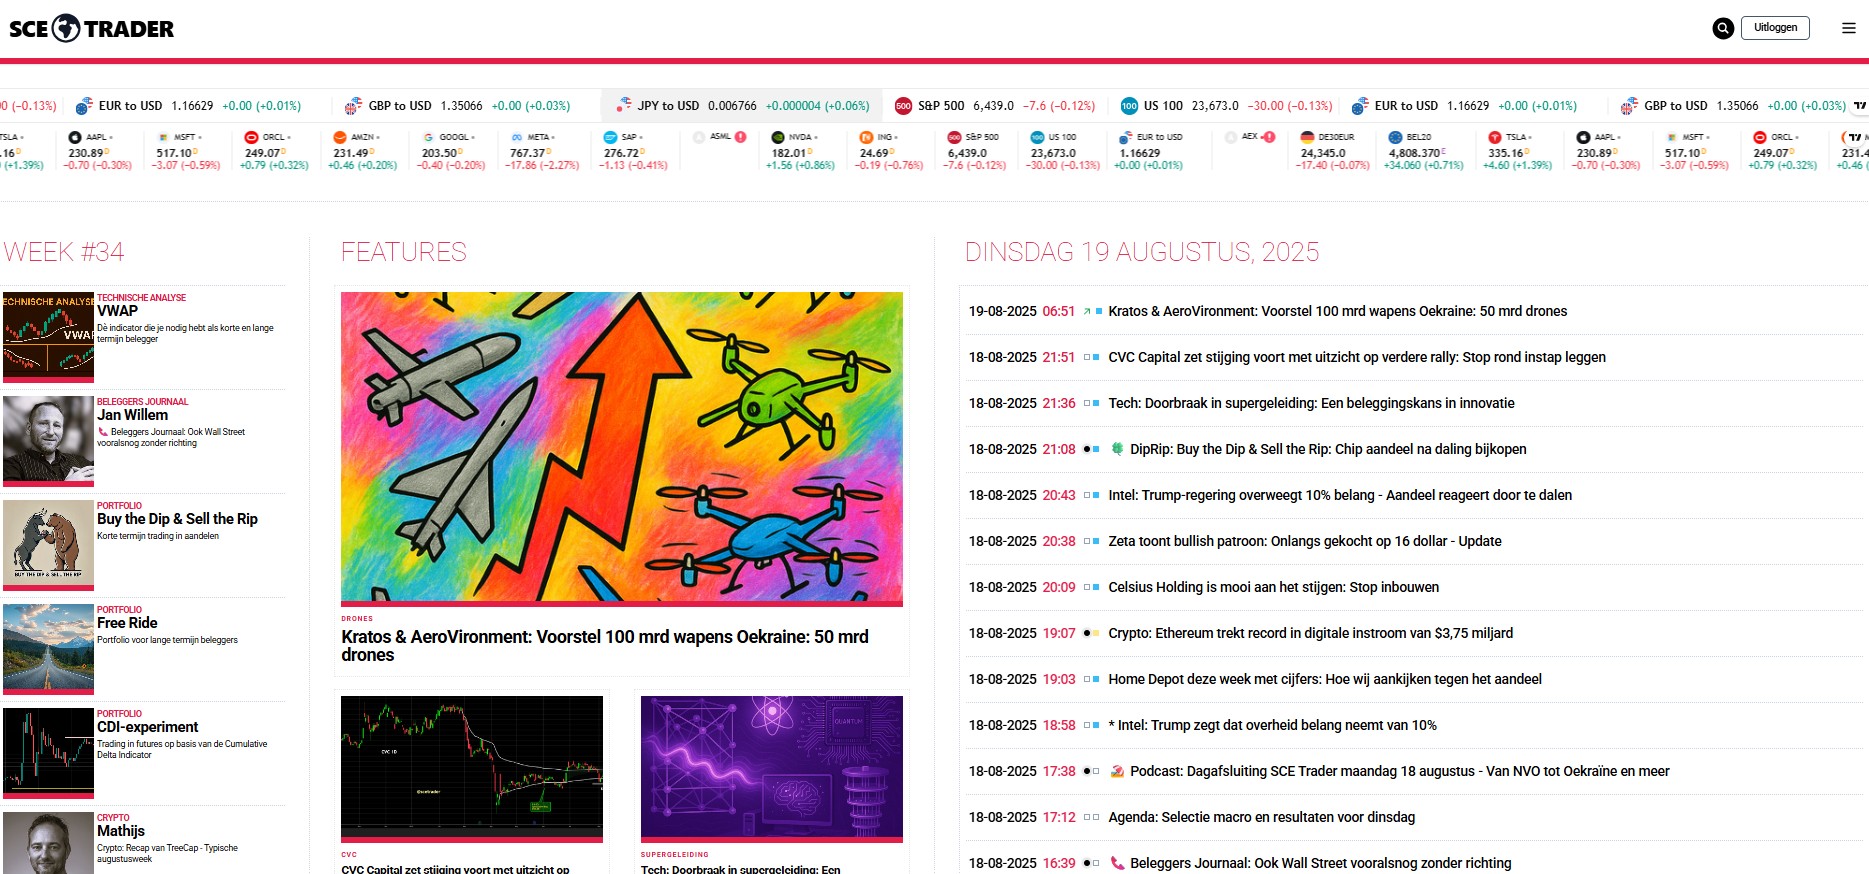Open Agenda: Selectie macro en resultaten item
The width and height of the screenshot is (1869, 874).
tap(1262, 817)
